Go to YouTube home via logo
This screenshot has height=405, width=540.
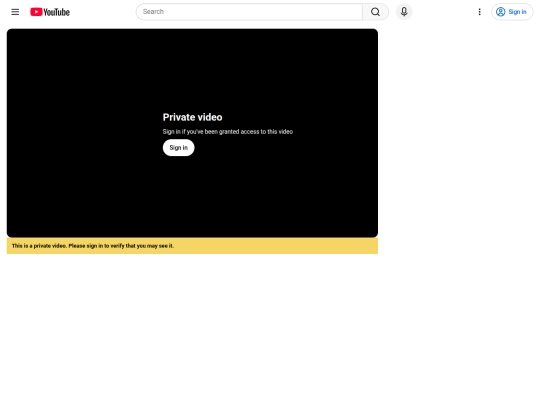coord(50,12)
